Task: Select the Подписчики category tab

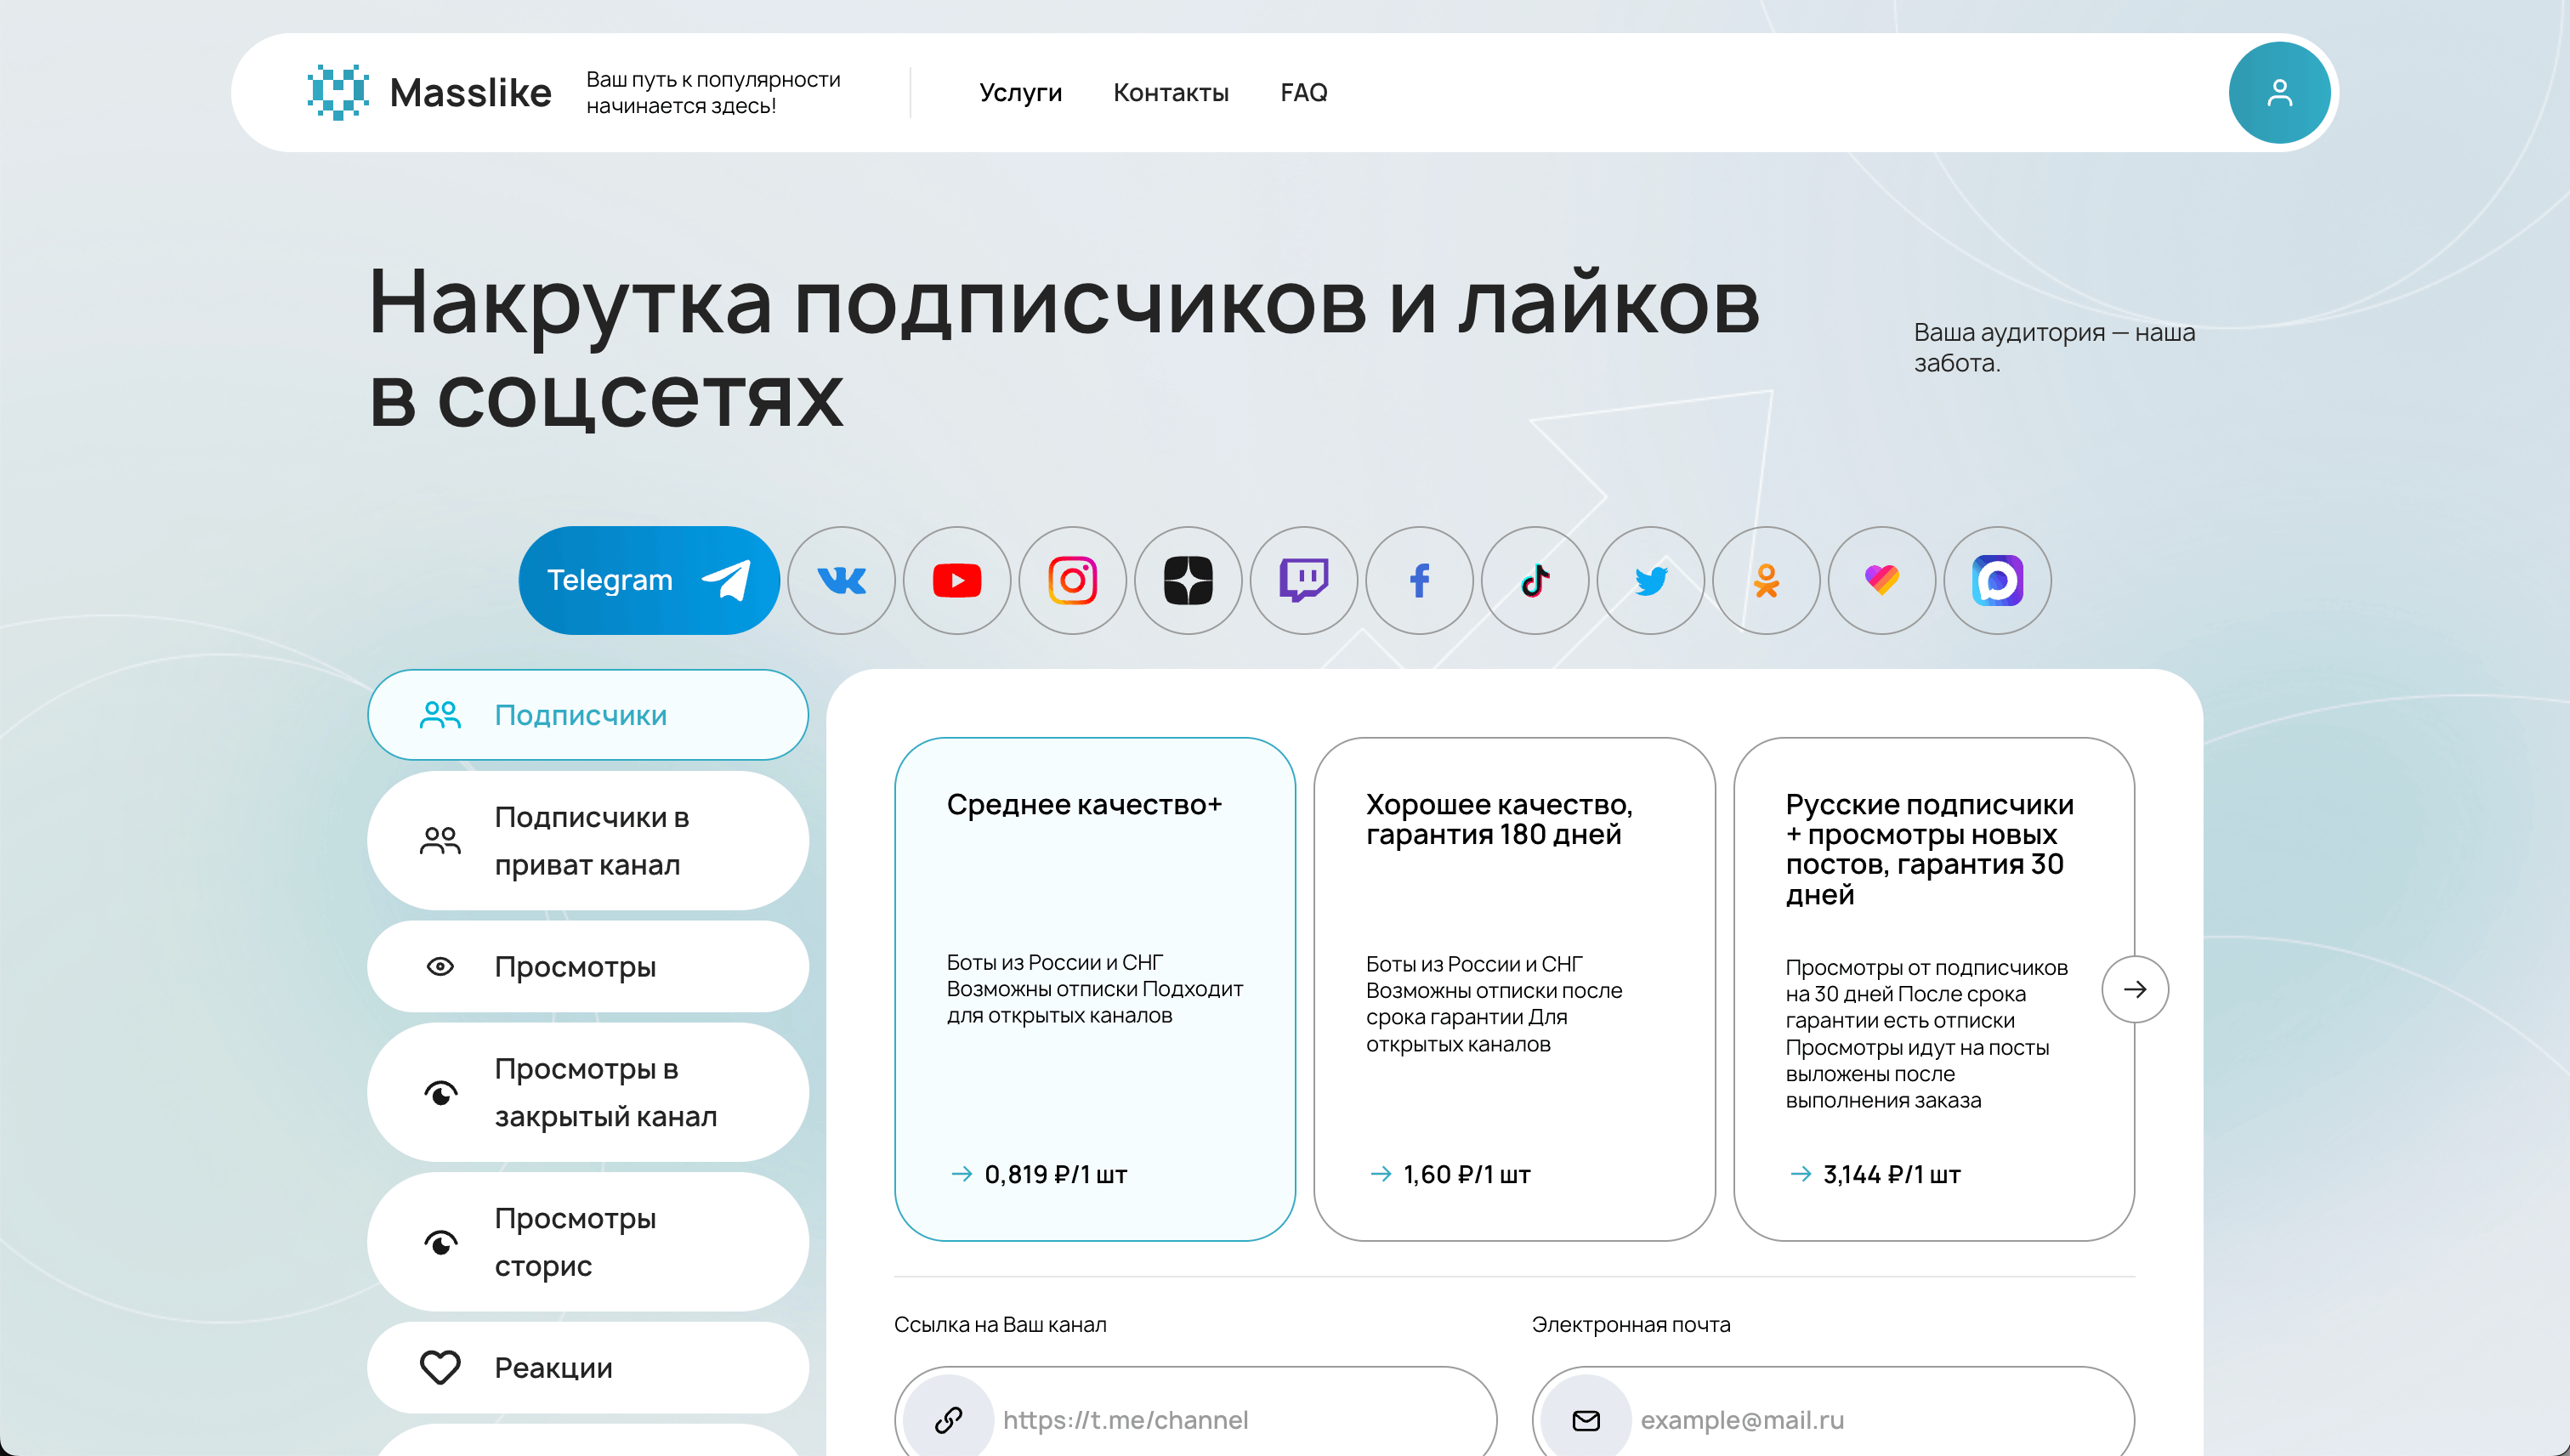Action: (588, 715)
